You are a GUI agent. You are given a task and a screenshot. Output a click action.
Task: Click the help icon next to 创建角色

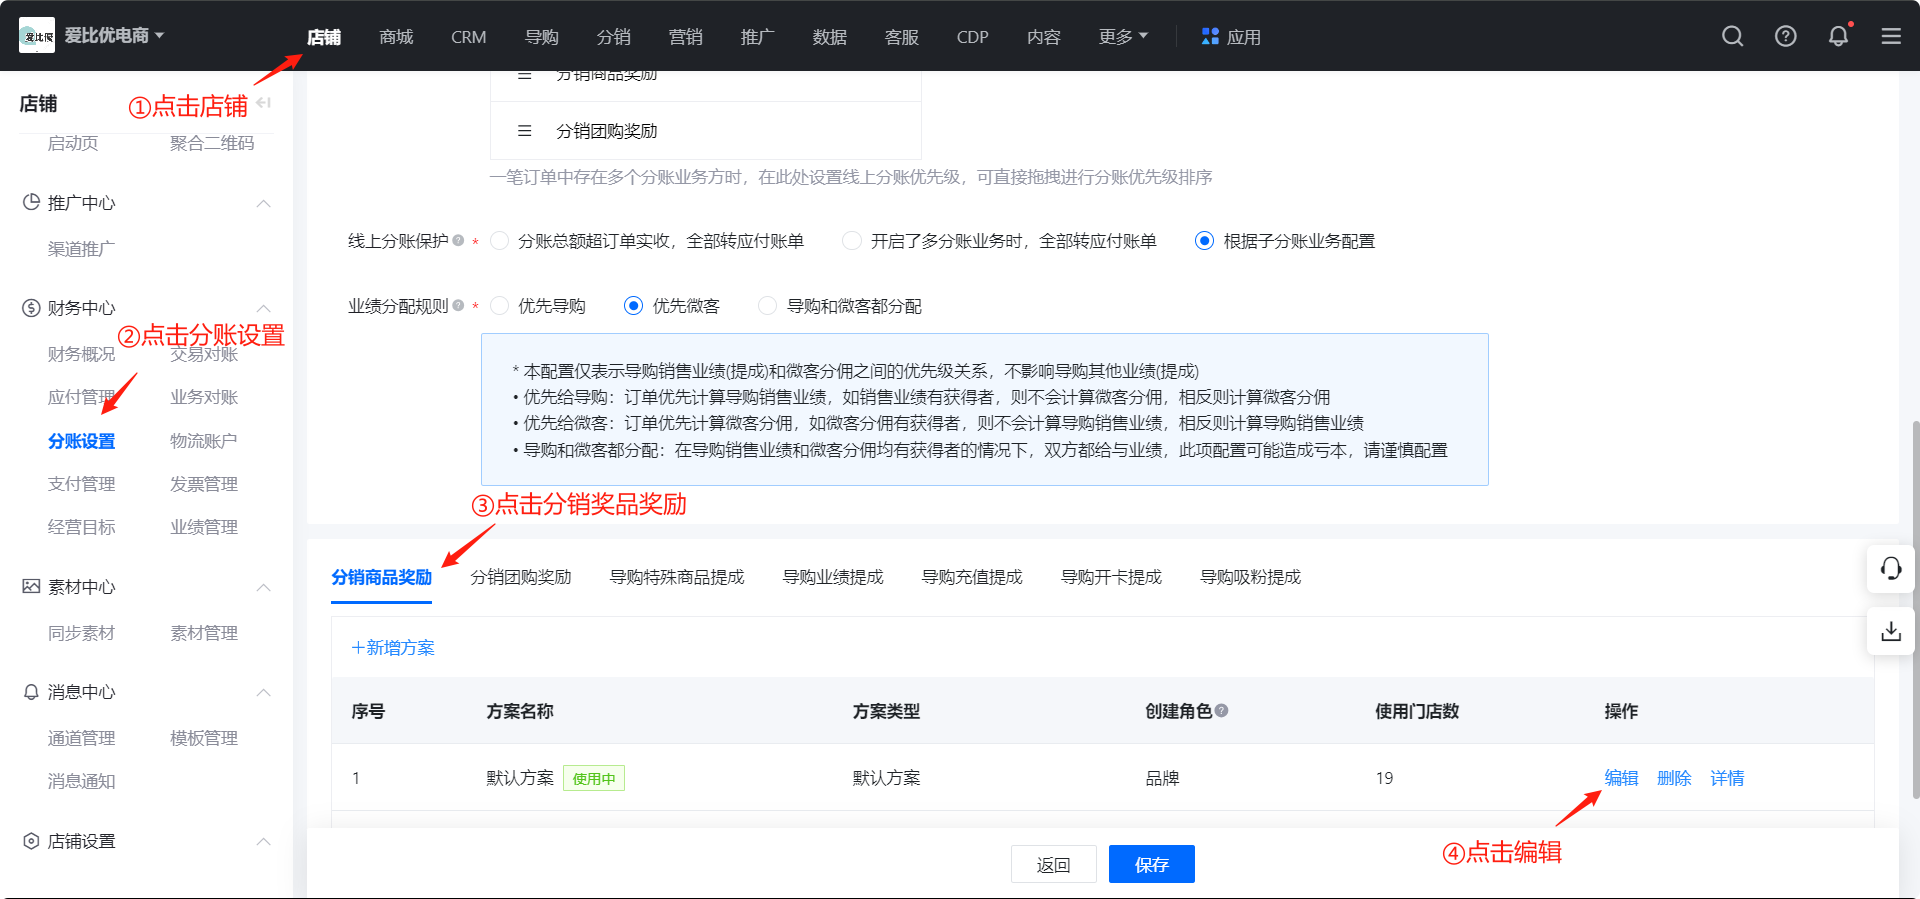pyautogui.click(x=1222, y=710)
